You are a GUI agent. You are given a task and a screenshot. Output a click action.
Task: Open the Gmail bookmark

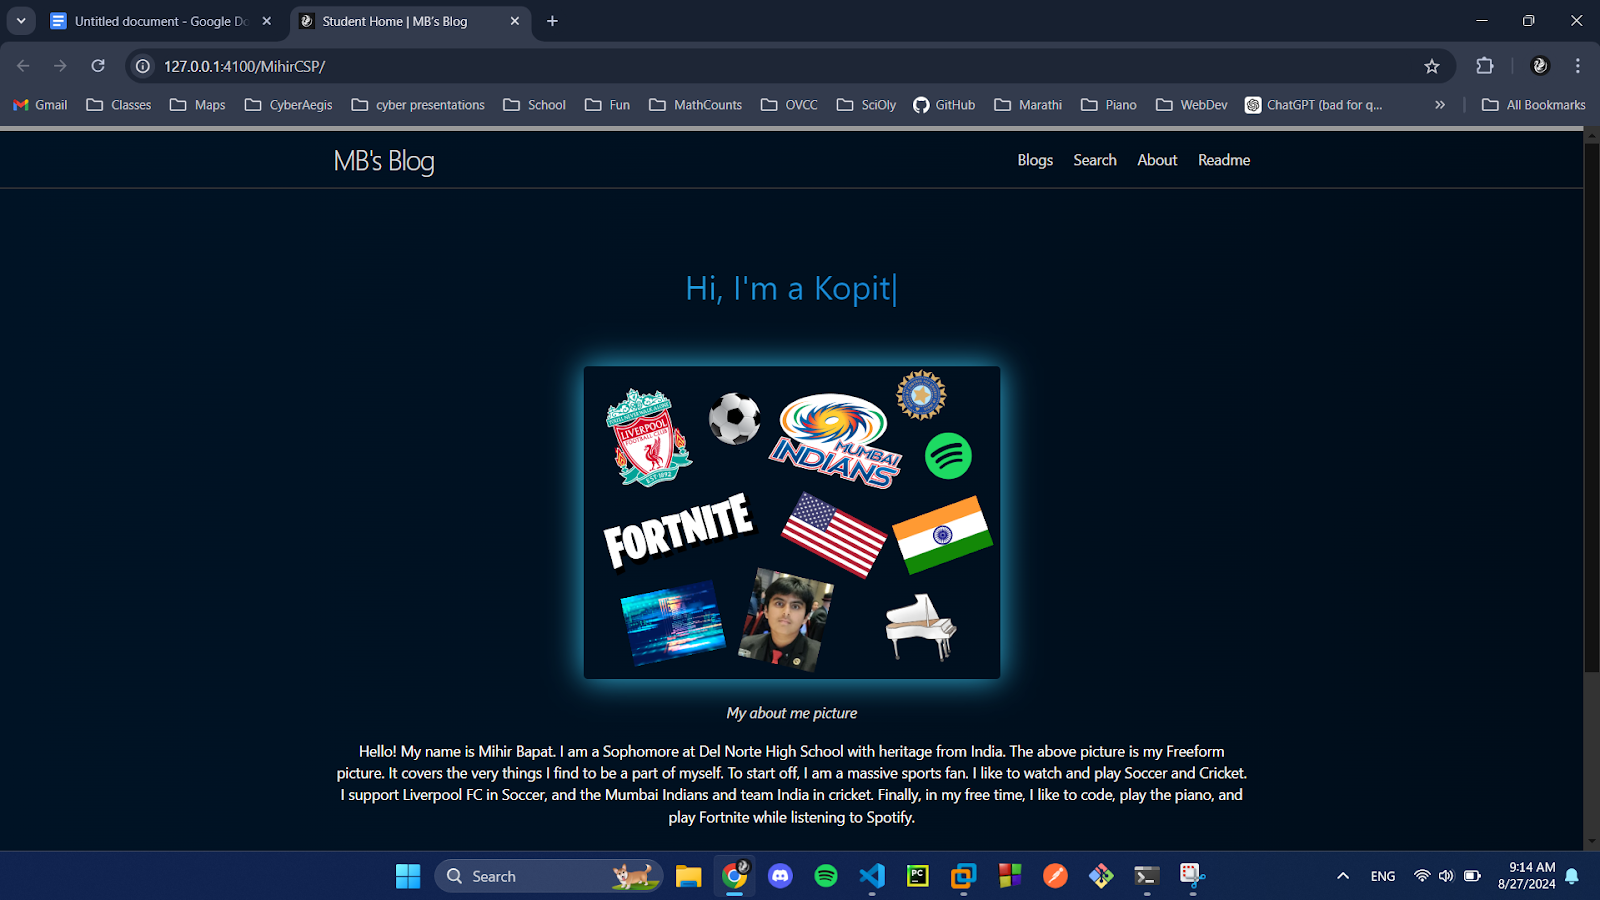click(x=40, y=105)
